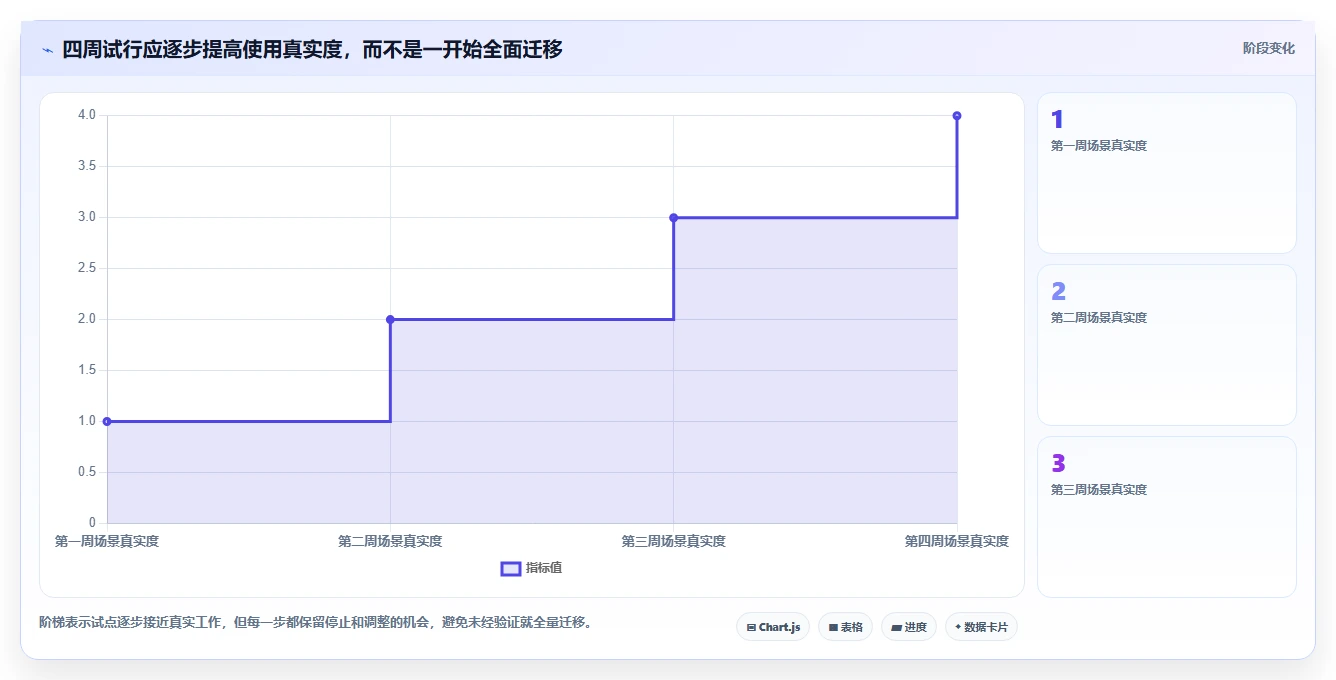
Task: Click the x-axis label 第四周场景真实度
Action: (957, 541)
